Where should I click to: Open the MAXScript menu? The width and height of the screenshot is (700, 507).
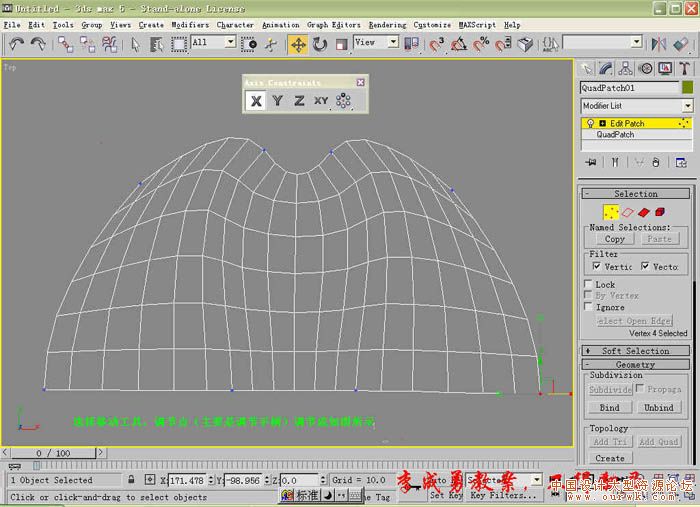point(477,25)
